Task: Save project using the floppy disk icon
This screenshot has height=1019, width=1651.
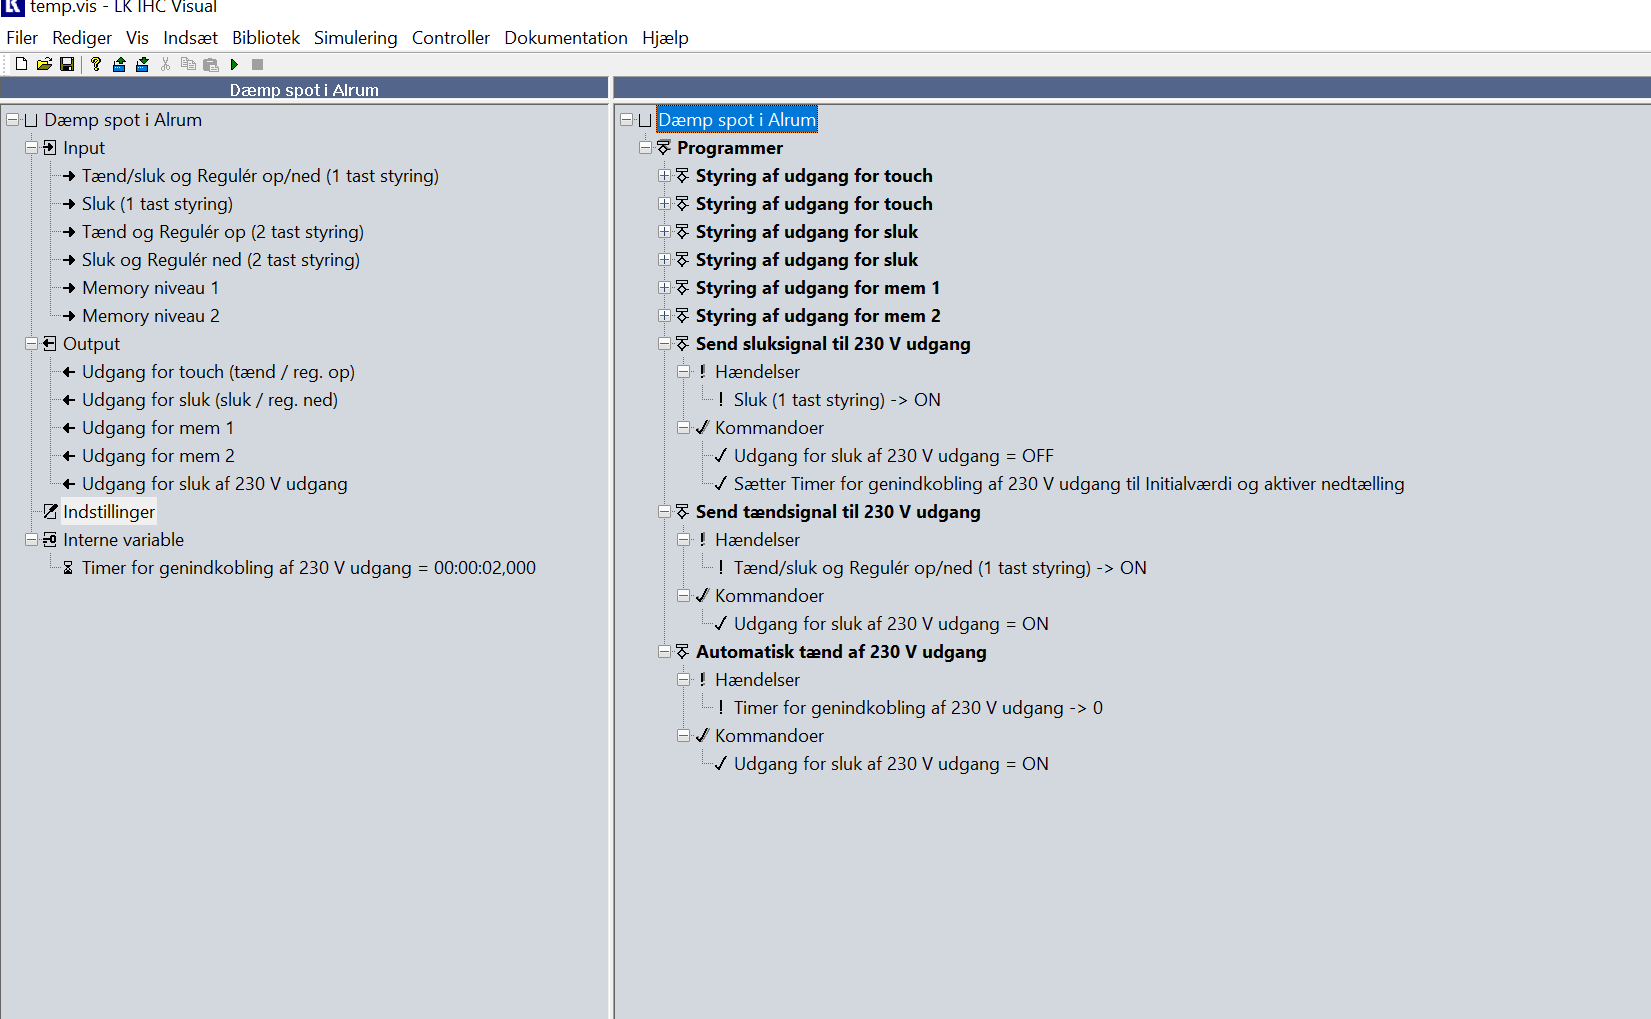Action: [67, 64]
